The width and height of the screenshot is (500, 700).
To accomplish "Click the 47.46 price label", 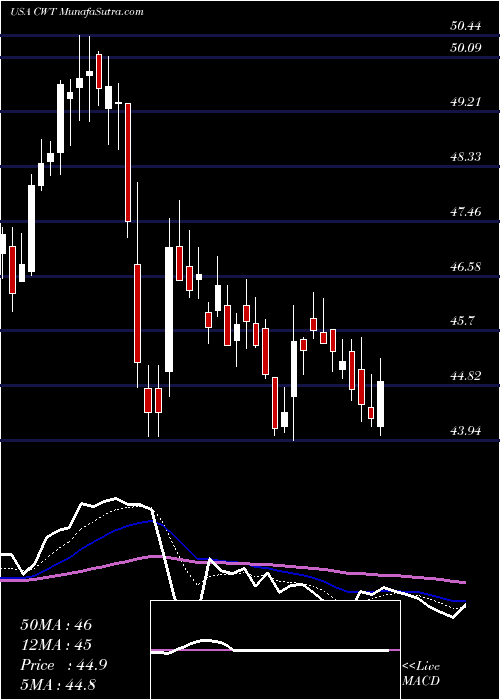I will coord(466,212).
